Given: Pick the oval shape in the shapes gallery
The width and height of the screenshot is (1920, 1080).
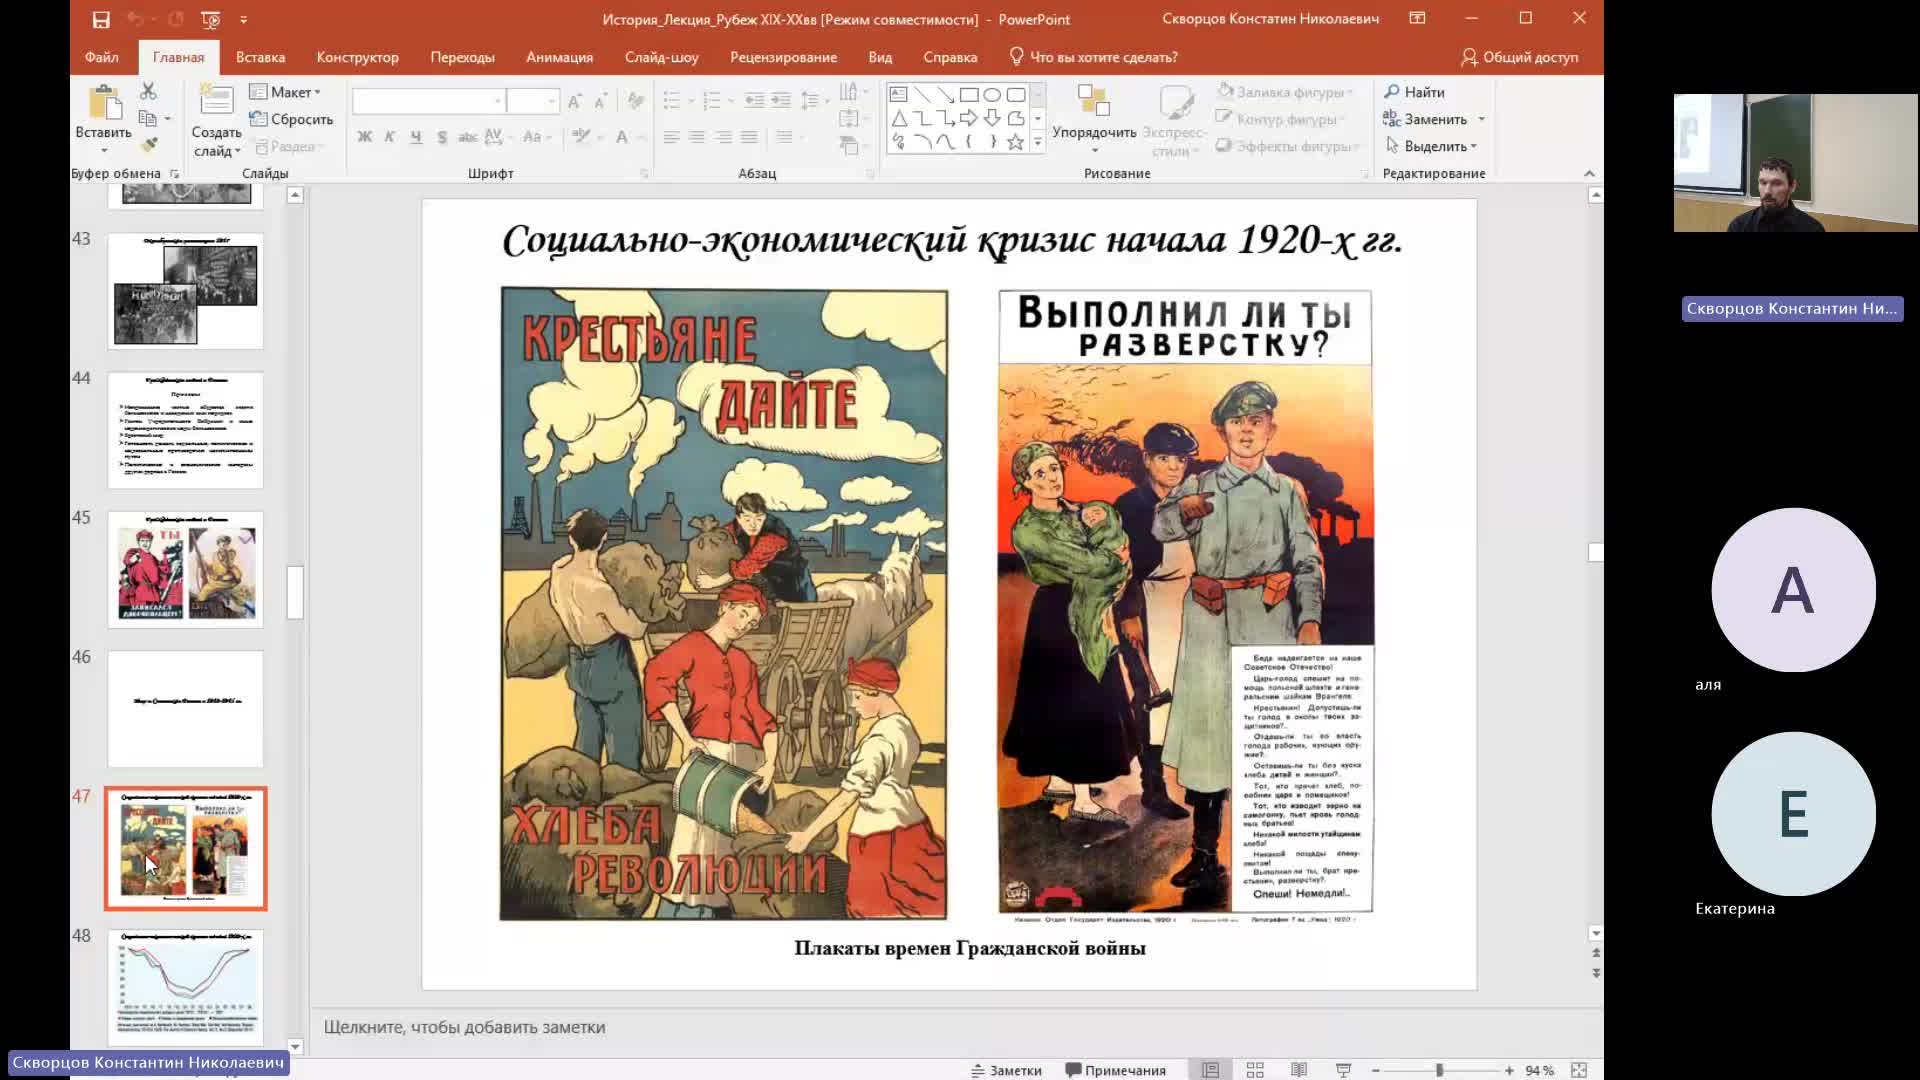Looking at the screenshot, I should [992, 94].
